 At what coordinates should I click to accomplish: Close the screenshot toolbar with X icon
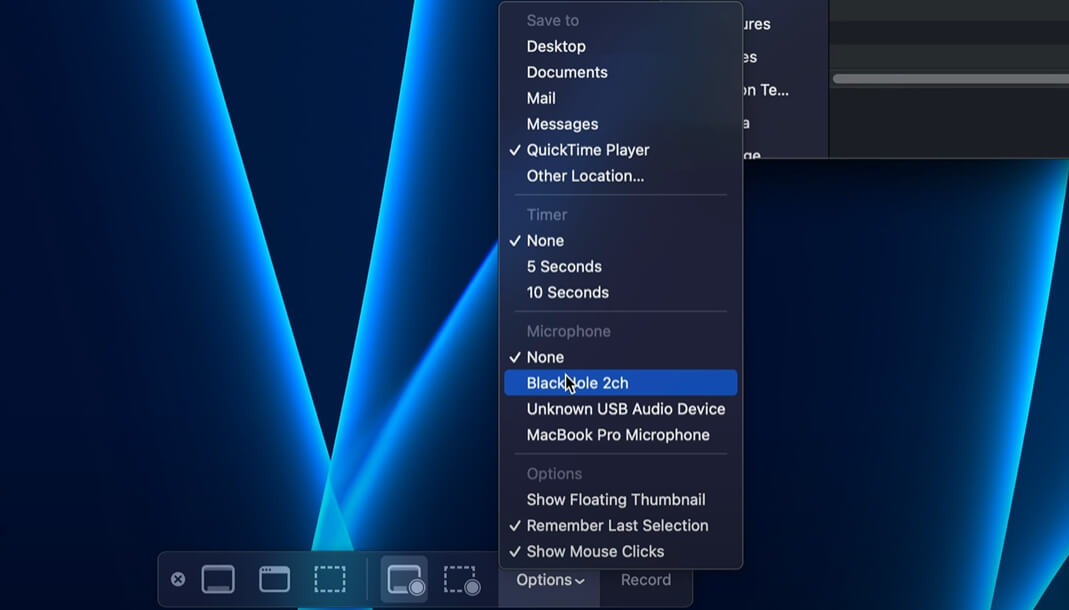(x=178, y=579)
